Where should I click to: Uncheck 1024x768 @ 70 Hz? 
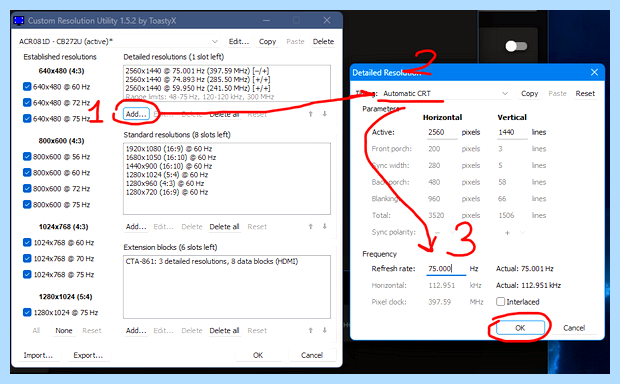[27, 258]
